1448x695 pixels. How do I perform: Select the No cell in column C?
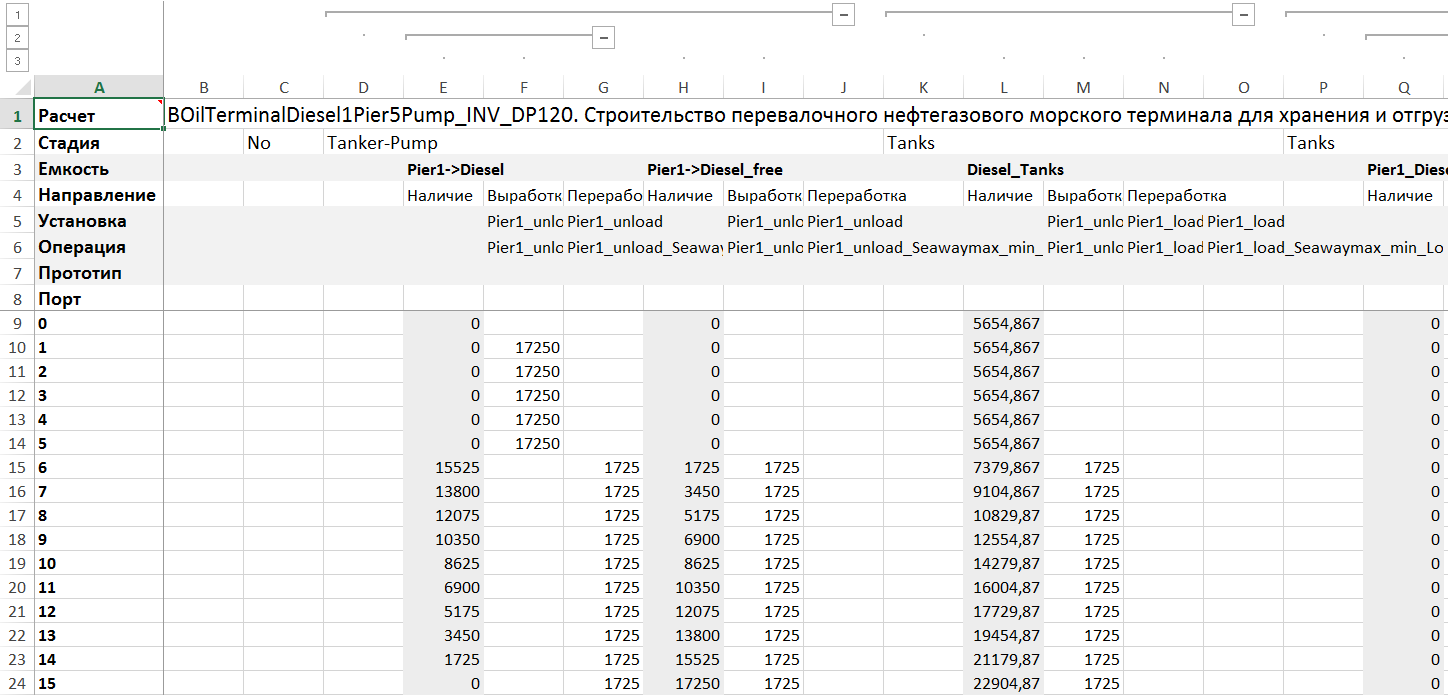tap(283, 143)
